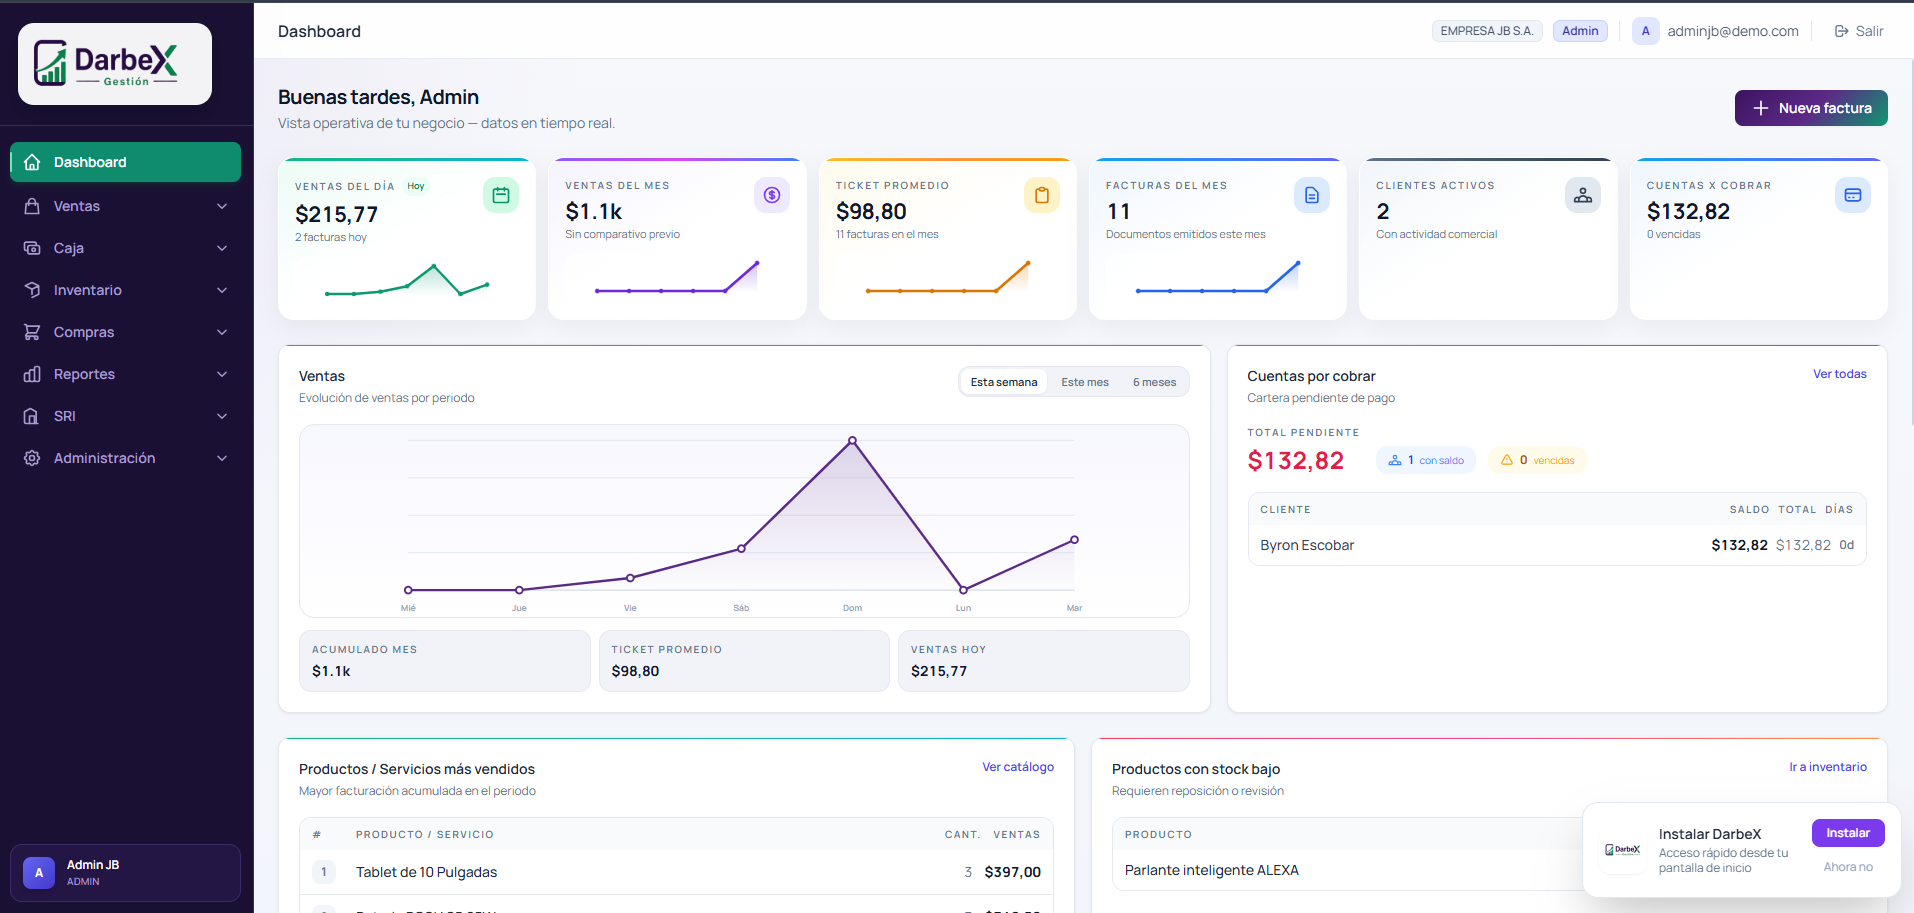Click the Administración gear icon
The height and width of the screenshot is (913, 1914).
click(x=32, y=458)
